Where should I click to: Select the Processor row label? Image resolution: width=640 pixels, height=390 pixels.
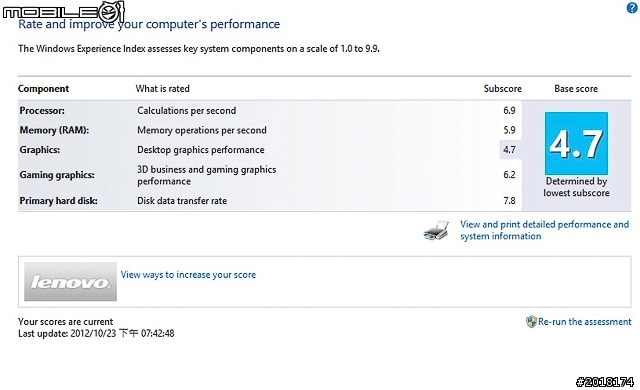[42, 111]
